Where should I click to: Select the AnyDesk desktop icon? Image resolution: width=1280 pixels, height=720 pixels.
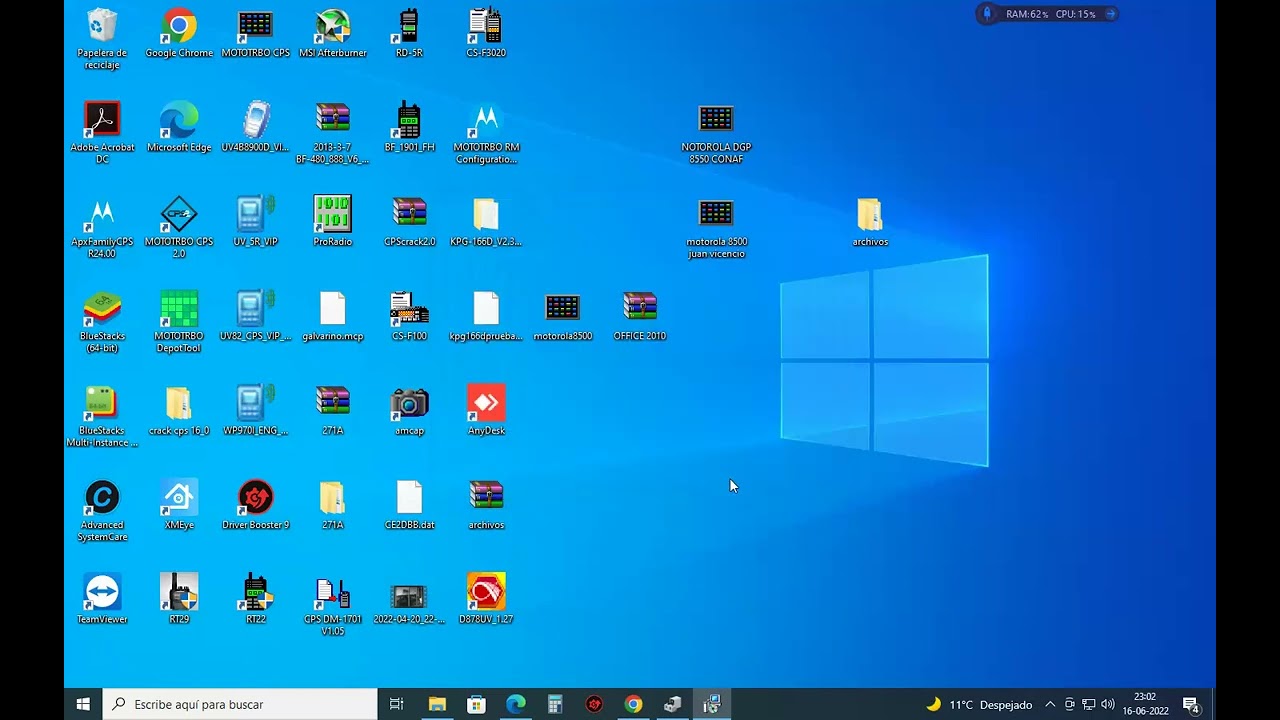[x=486, y=410]
